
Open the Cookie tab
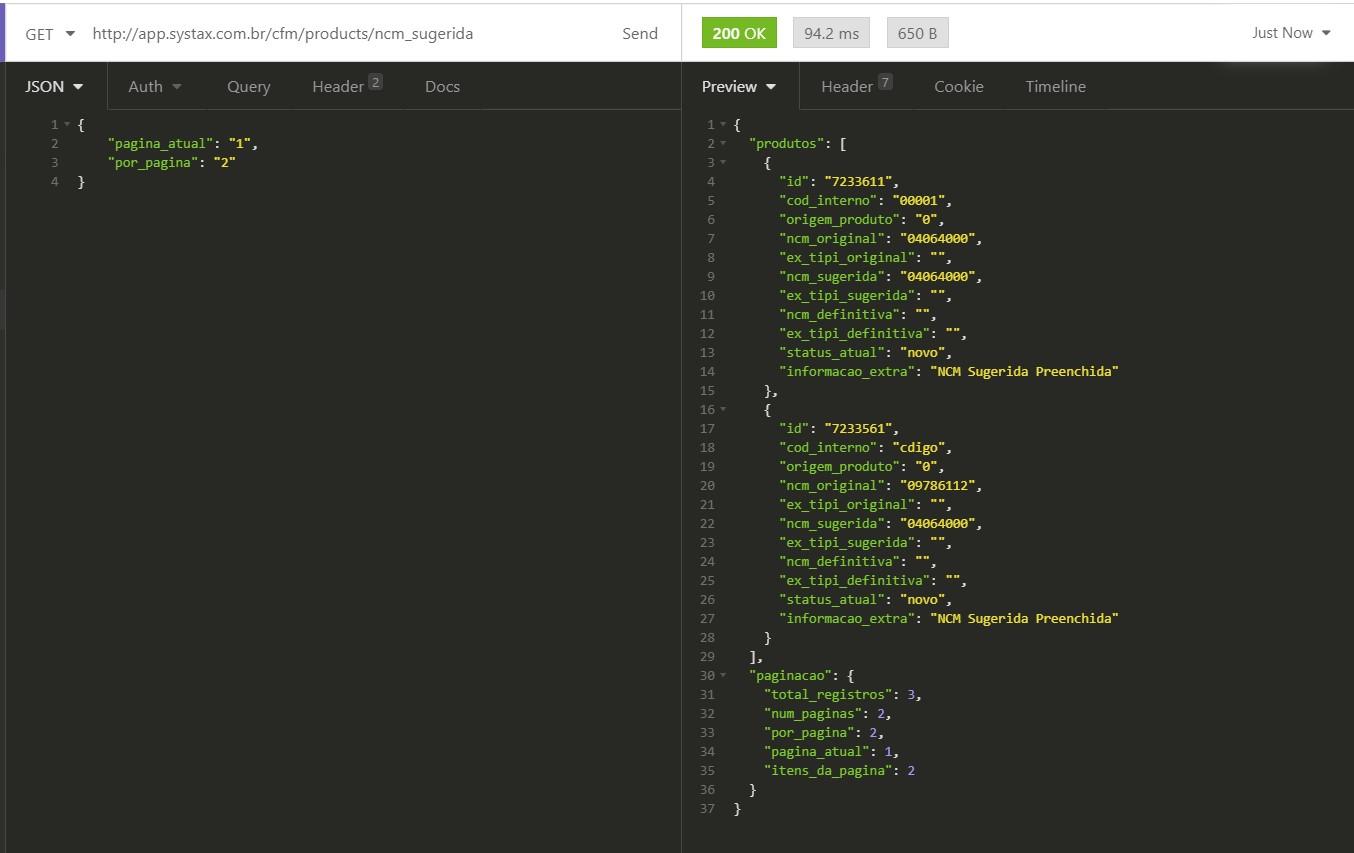[x=959, y=86]
